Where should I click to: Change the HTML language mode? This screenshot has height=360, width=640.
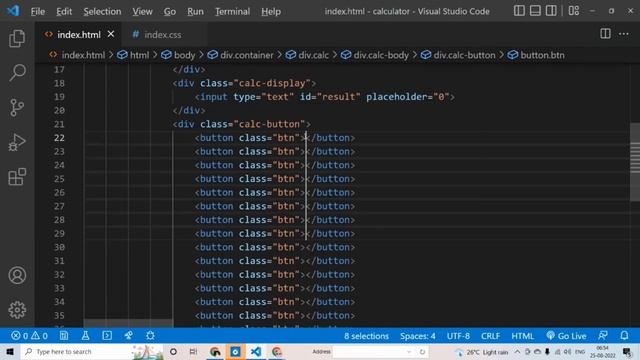click(522, 336)
